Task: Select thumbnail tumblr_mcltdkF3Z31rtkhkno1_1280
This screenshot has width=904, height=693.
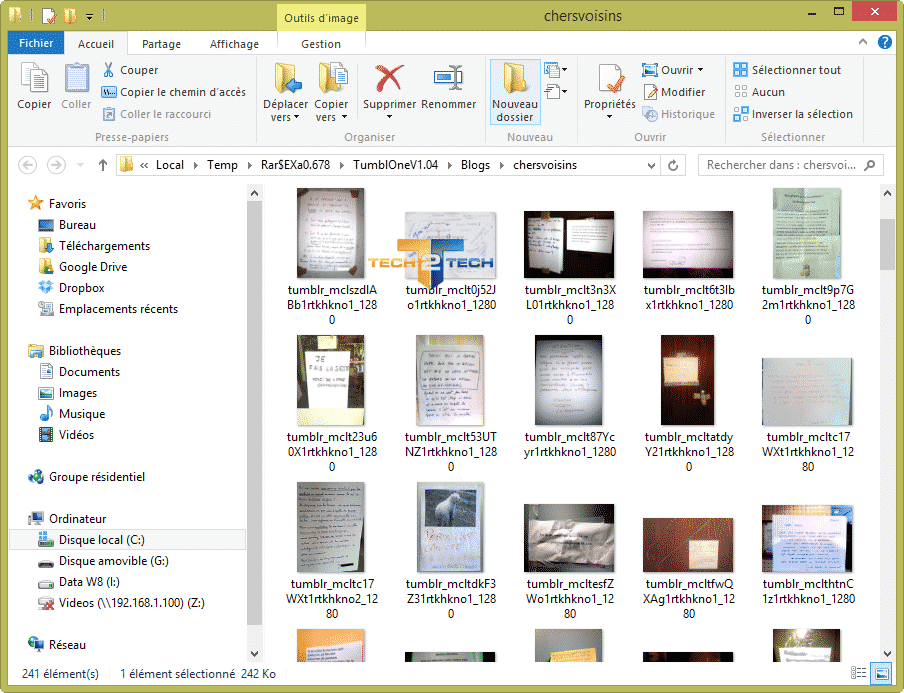Action: point(451,551)
